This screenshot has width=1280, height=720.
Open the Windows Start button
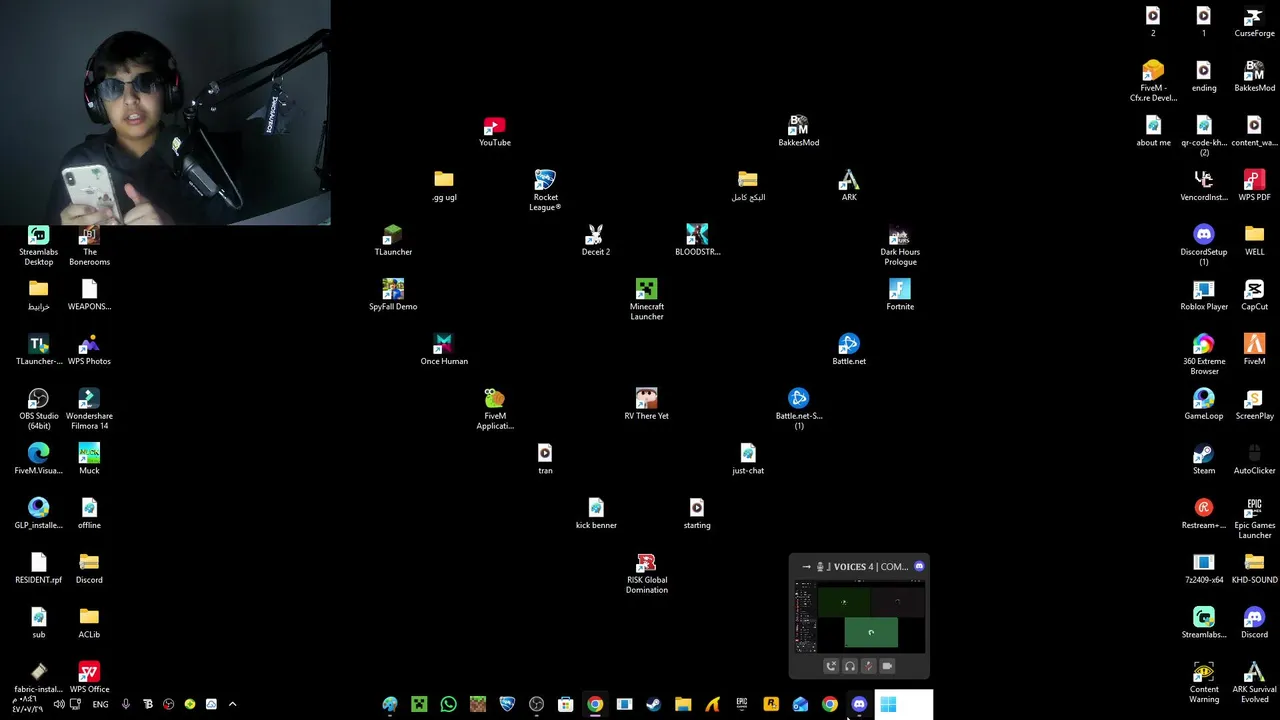[888, 704]
